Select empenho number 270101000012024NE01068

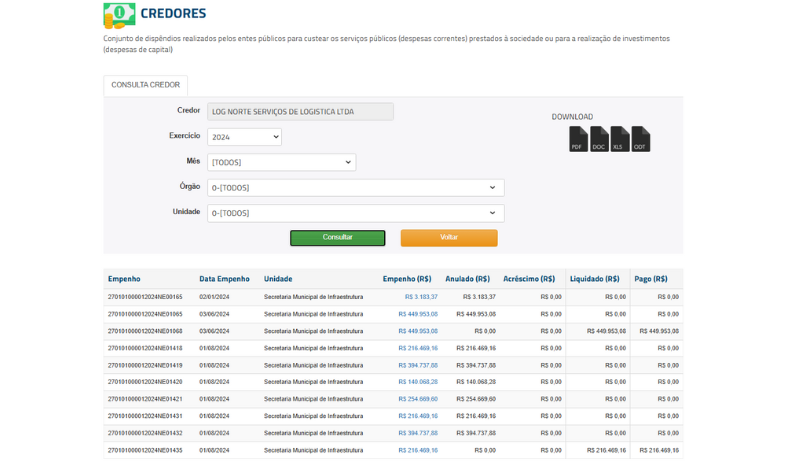tap(145, 331)
